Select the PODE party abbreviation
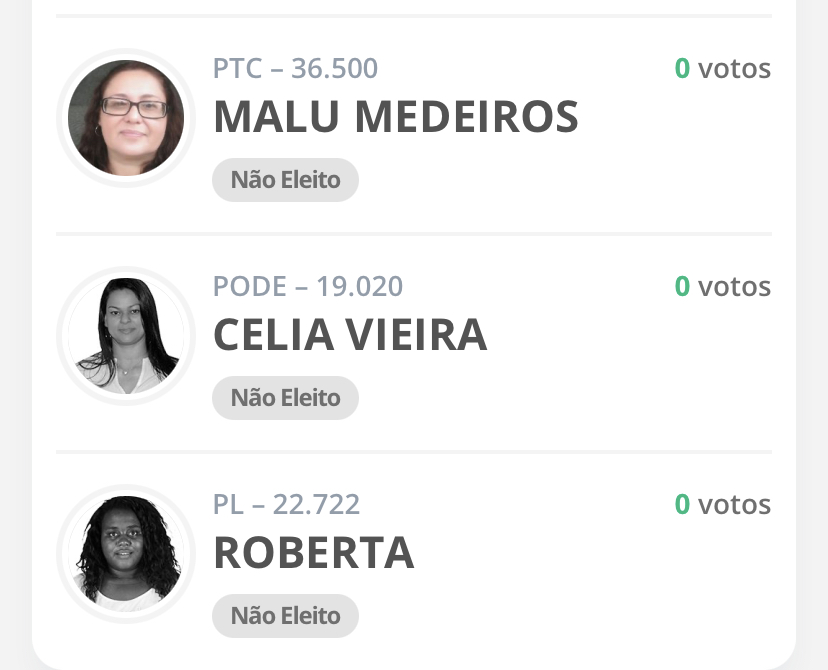Viewport: 828px width, 670px height. [249, 287]
